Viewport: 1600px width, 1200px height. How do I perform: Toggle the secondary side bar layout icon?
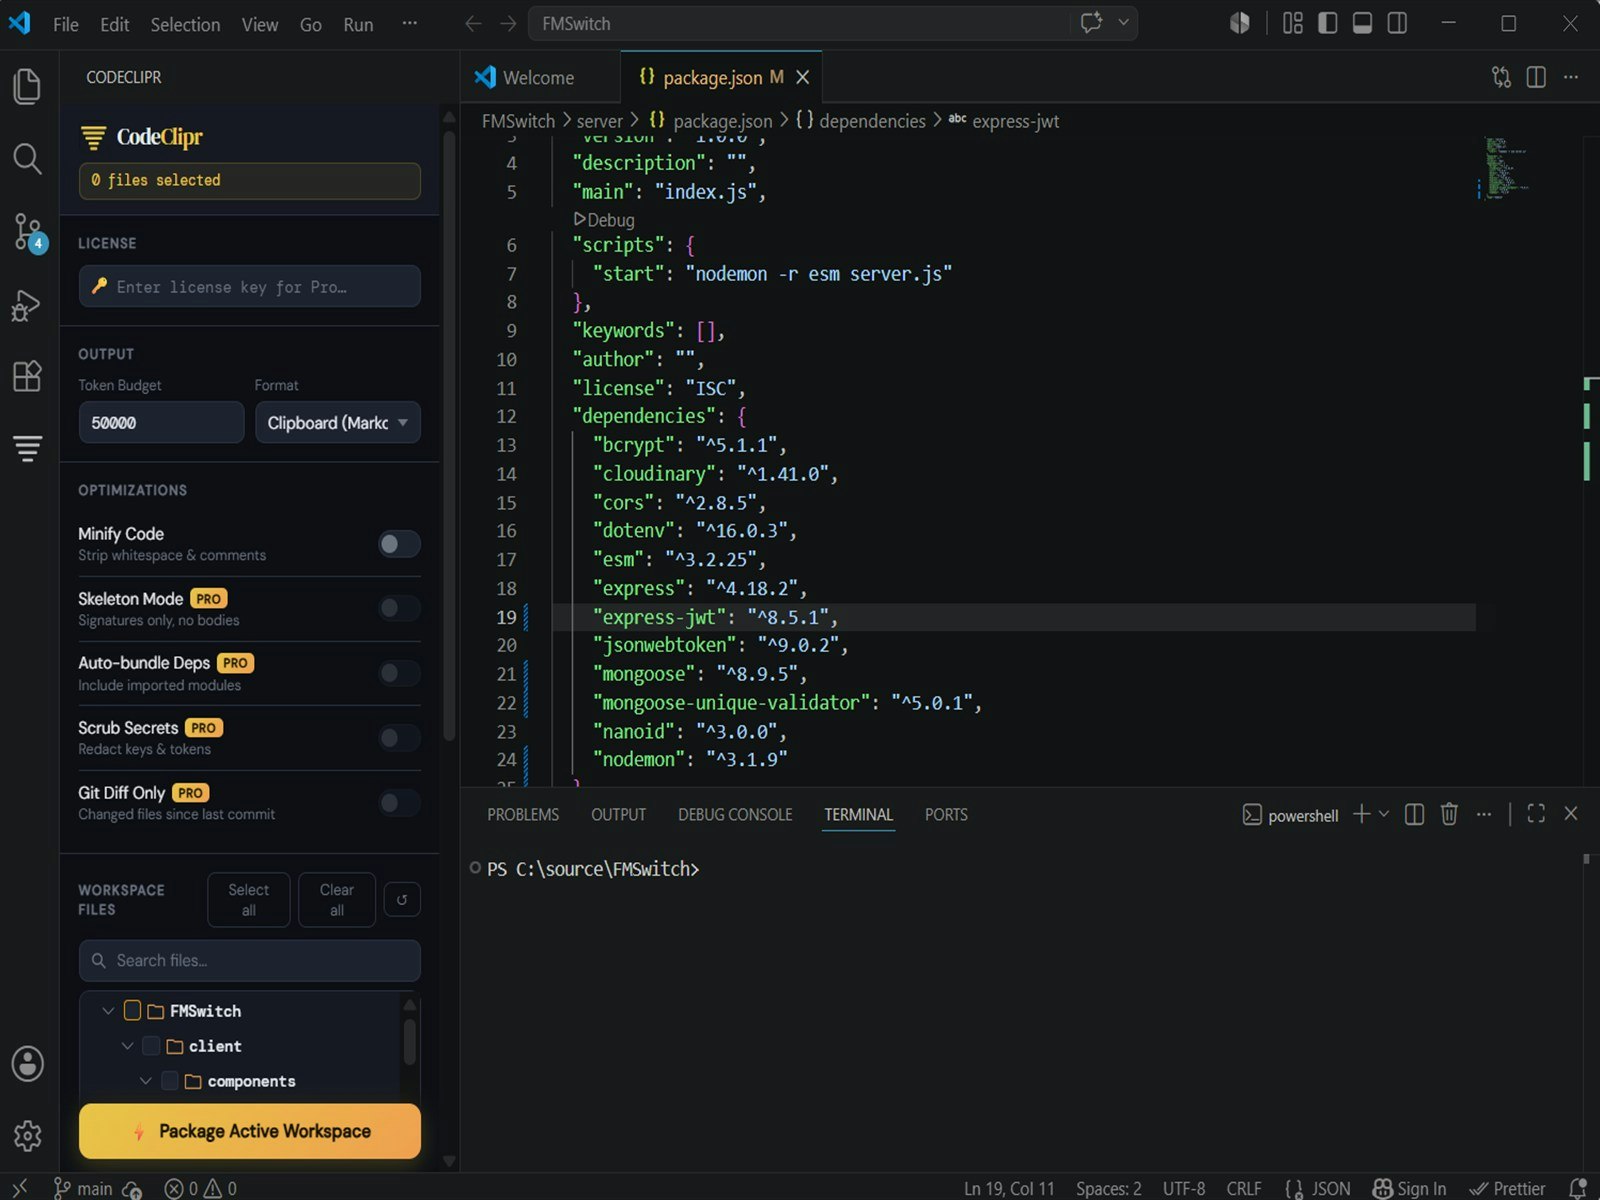pyautogui.click(x=1397, y=23)
